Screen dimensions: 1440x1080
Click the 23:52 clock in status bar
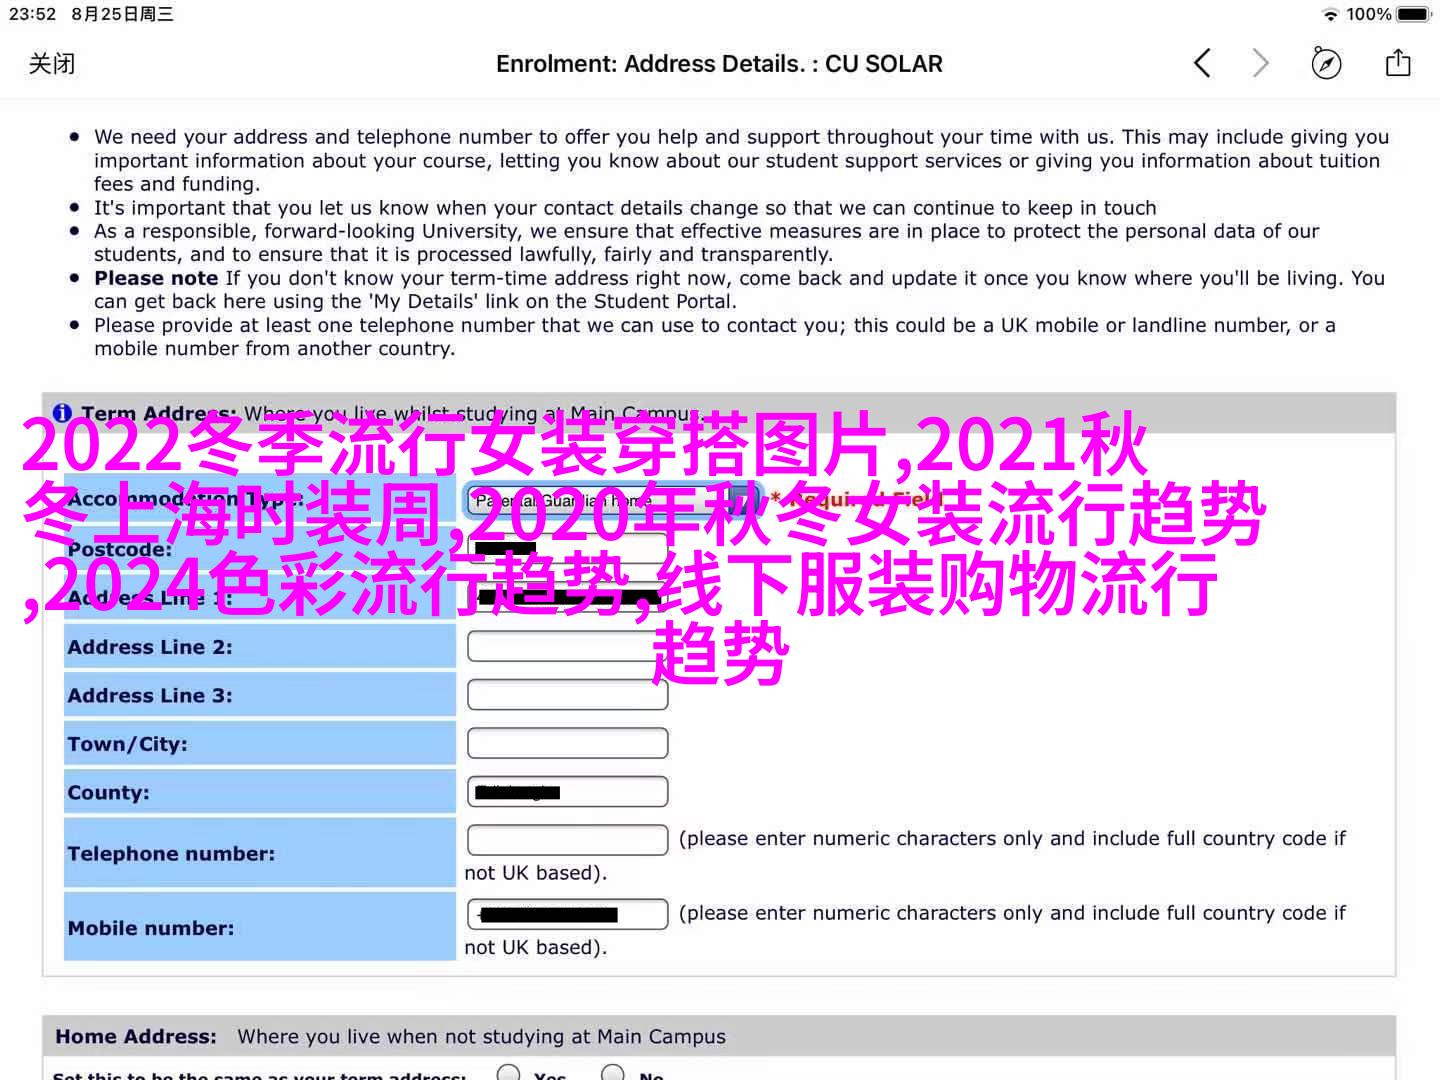(32, 14)
